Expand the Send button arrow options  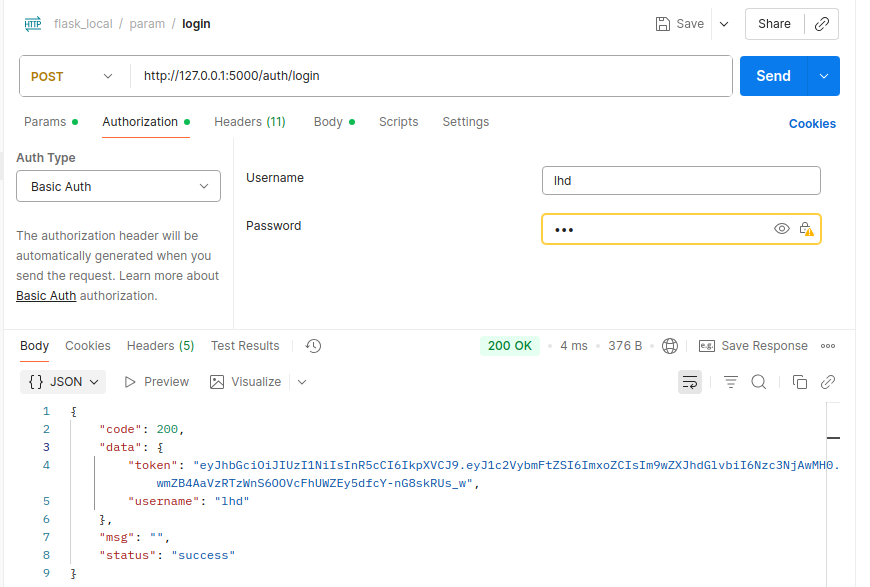(x=824, y=76)
